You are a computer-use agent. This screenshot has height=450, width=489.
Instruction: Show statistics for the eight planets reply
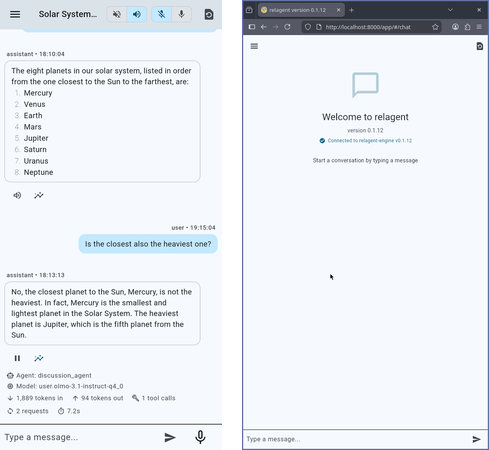pos(39,195)
